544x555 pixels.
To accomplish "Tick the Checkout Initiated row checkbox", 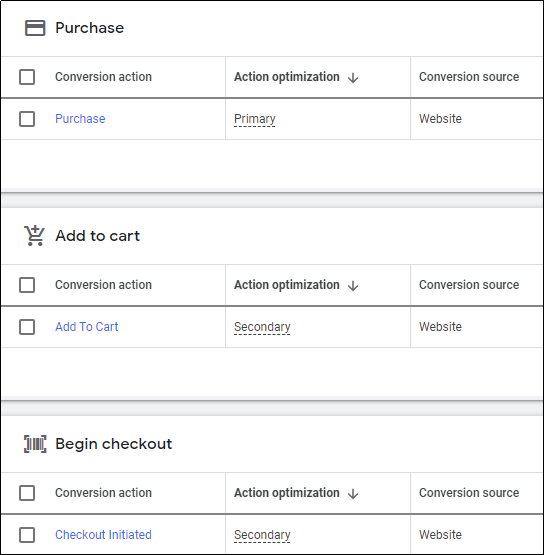I will 27,535.
